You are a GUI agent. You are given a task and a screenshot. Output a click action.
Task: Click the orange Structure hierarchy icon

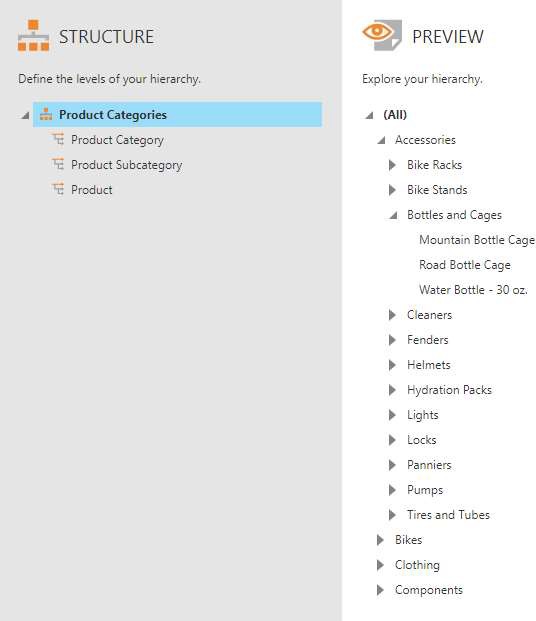33,36
